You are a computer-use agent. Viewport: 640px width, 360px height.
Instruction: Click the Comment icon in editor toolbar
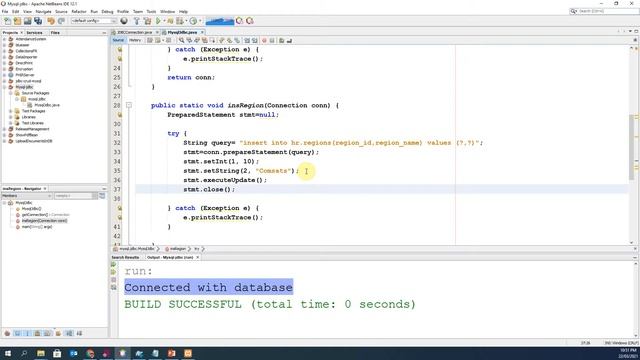[282, 40]
